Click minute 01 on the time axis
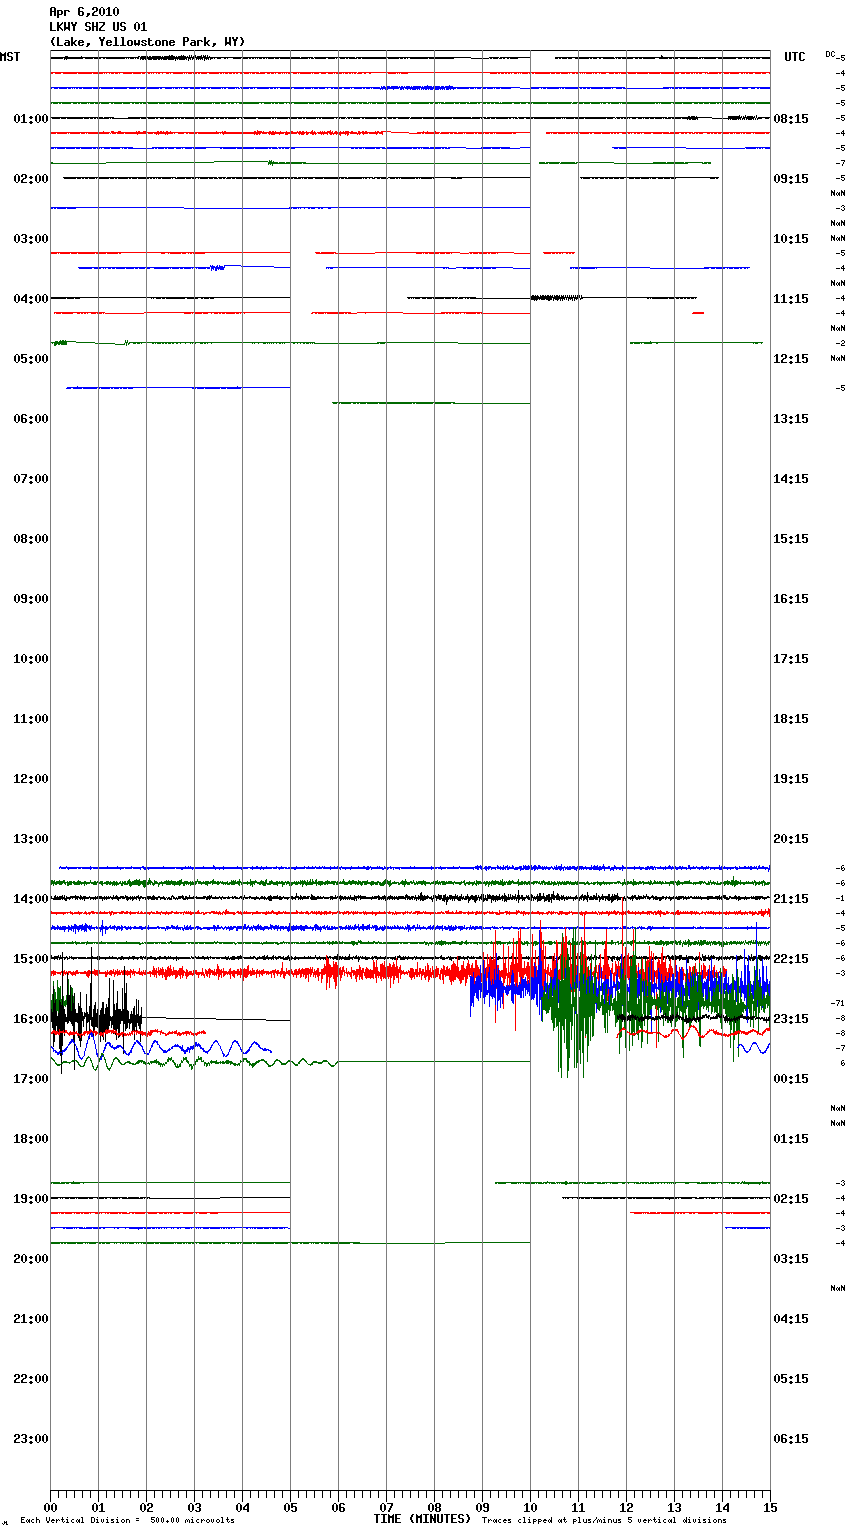 pyautogui.click(x=99, y=1508)
